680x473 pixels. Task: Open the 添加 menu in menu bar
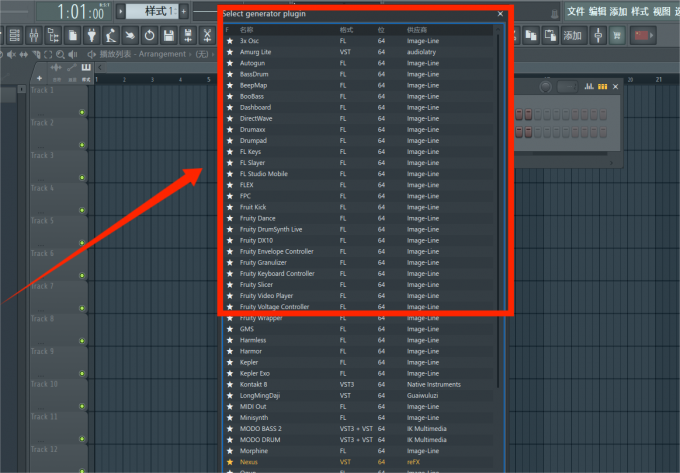[618, 12]
